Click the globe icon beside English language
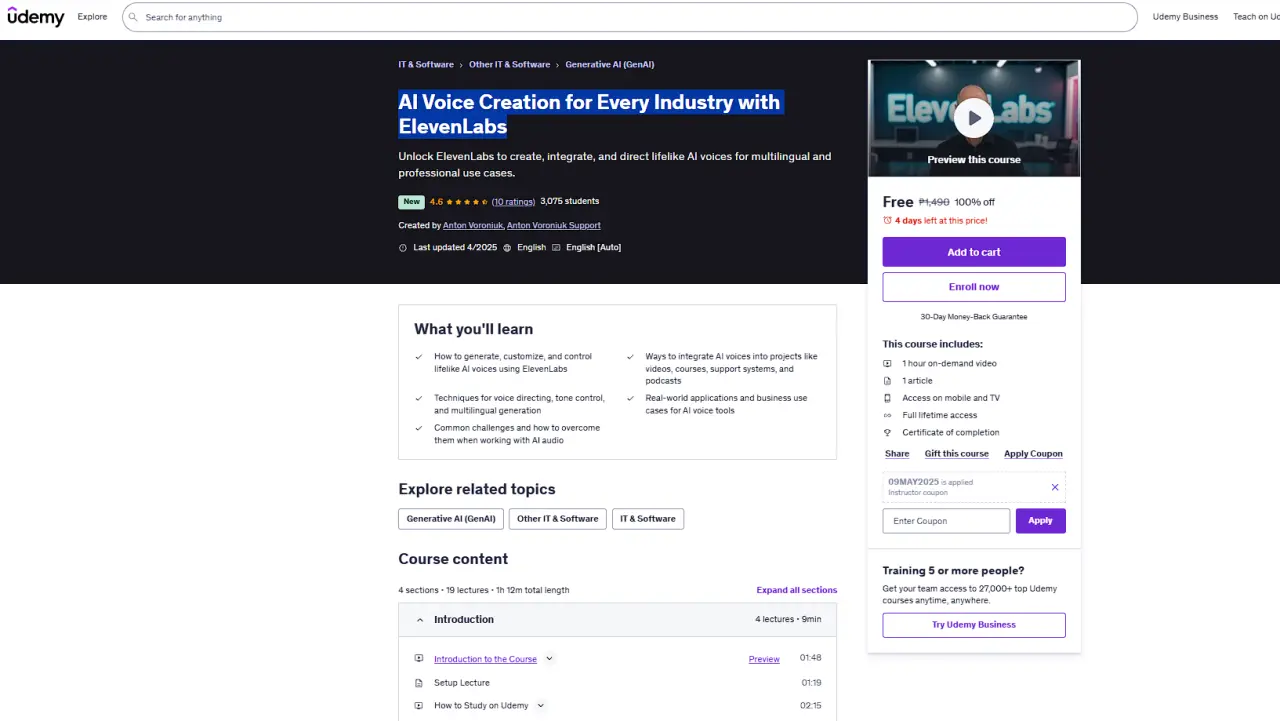 (x=507, y=248)
